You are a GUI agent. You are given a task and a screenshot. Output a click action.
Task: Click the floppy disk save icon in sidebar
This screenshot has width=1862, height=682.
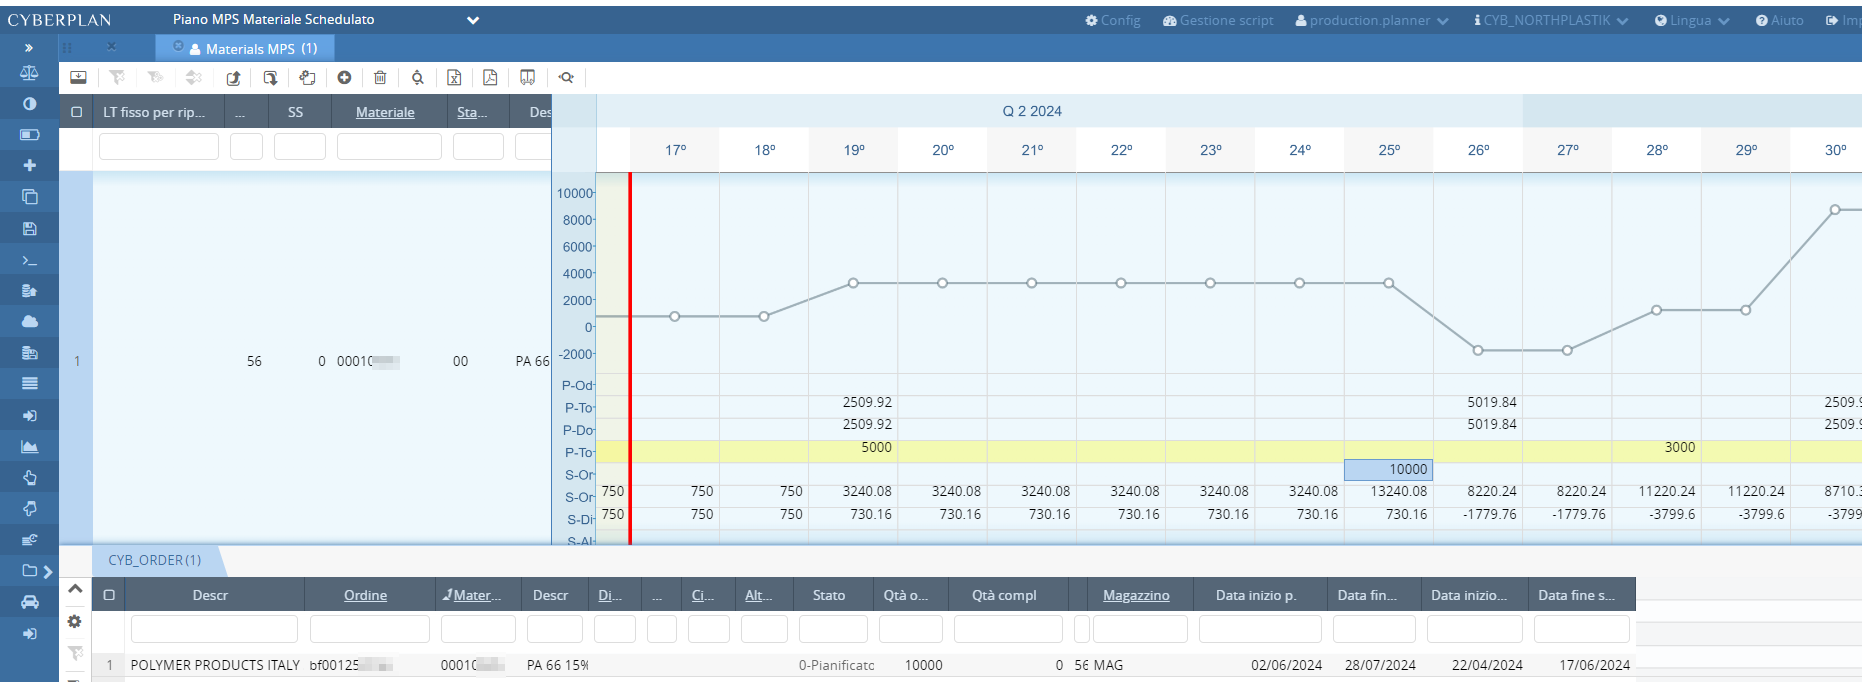coord(29,229)
